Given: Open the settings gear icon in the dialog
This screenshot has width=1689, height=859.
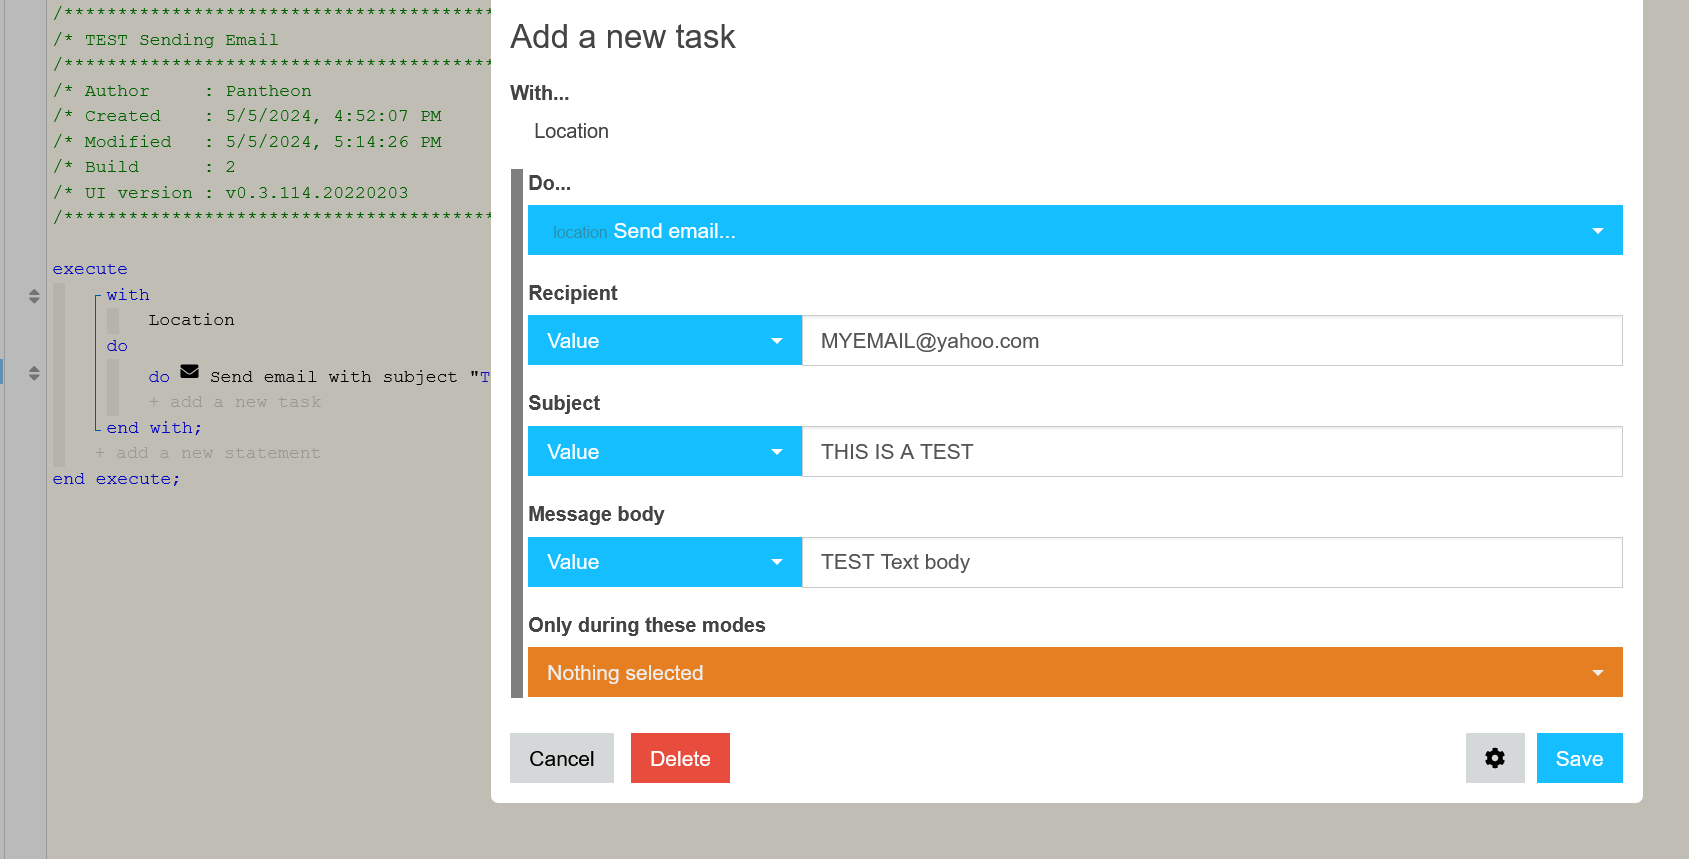Looking at the screenshot, I should [x=1494, y=758].
